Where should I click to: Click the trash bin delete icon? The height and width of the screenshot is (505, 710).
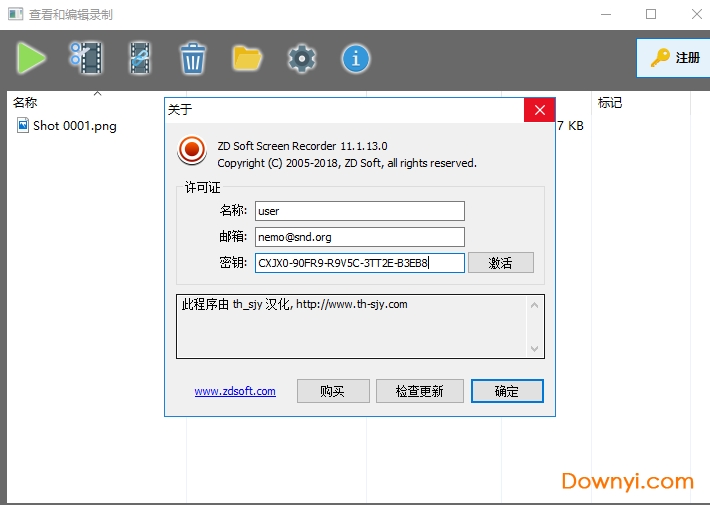click(x=192, y=58)
